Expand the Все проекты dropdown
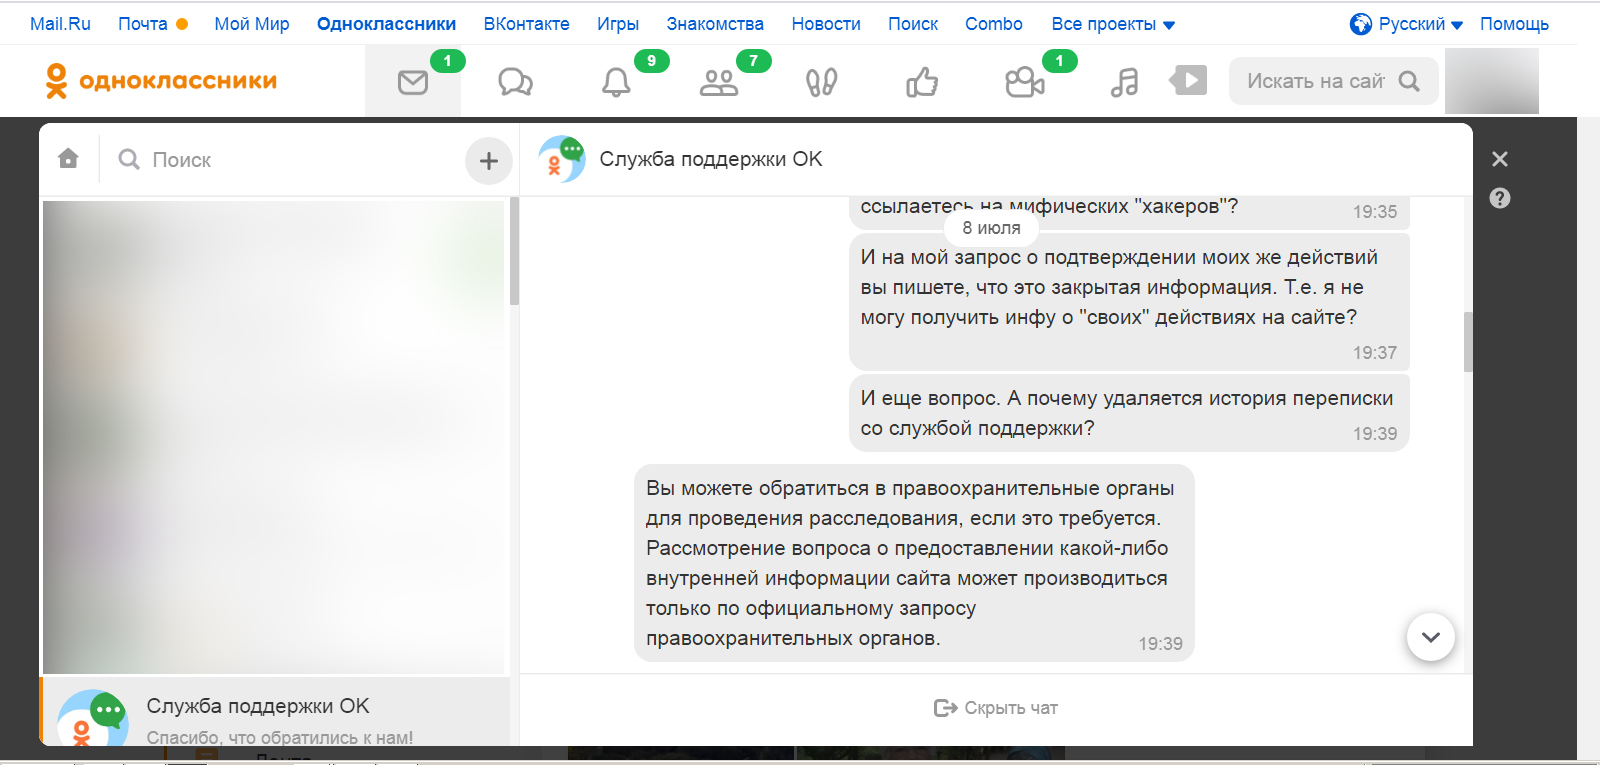The height and width of the screenshot is (765, 1600). (1113, 24)
